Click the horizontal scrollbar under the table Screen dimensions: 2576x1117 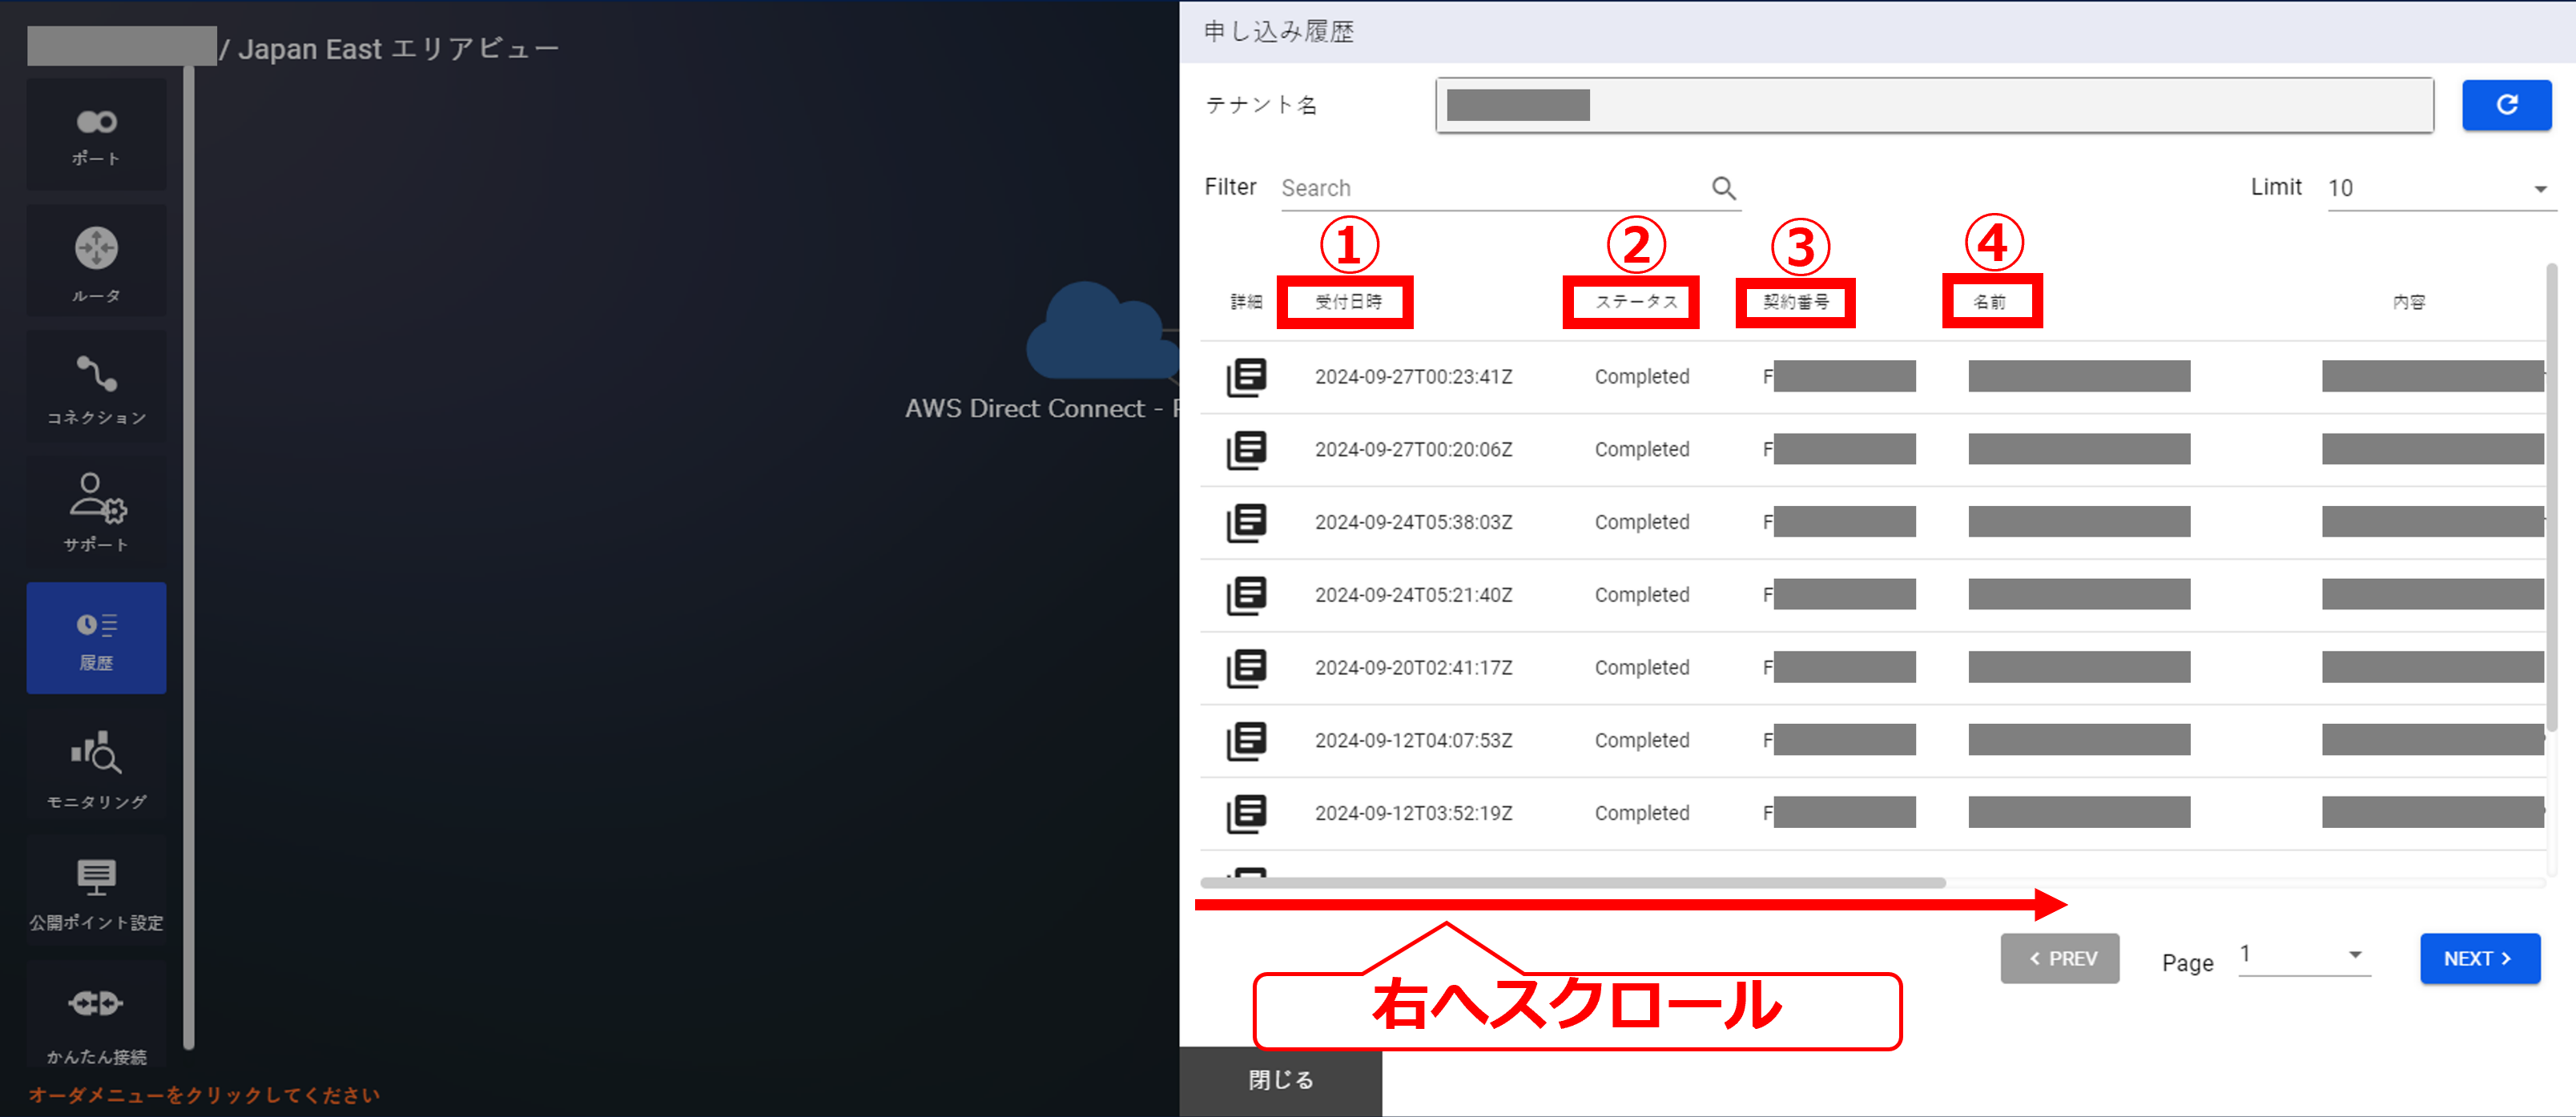coord(1572,883)
